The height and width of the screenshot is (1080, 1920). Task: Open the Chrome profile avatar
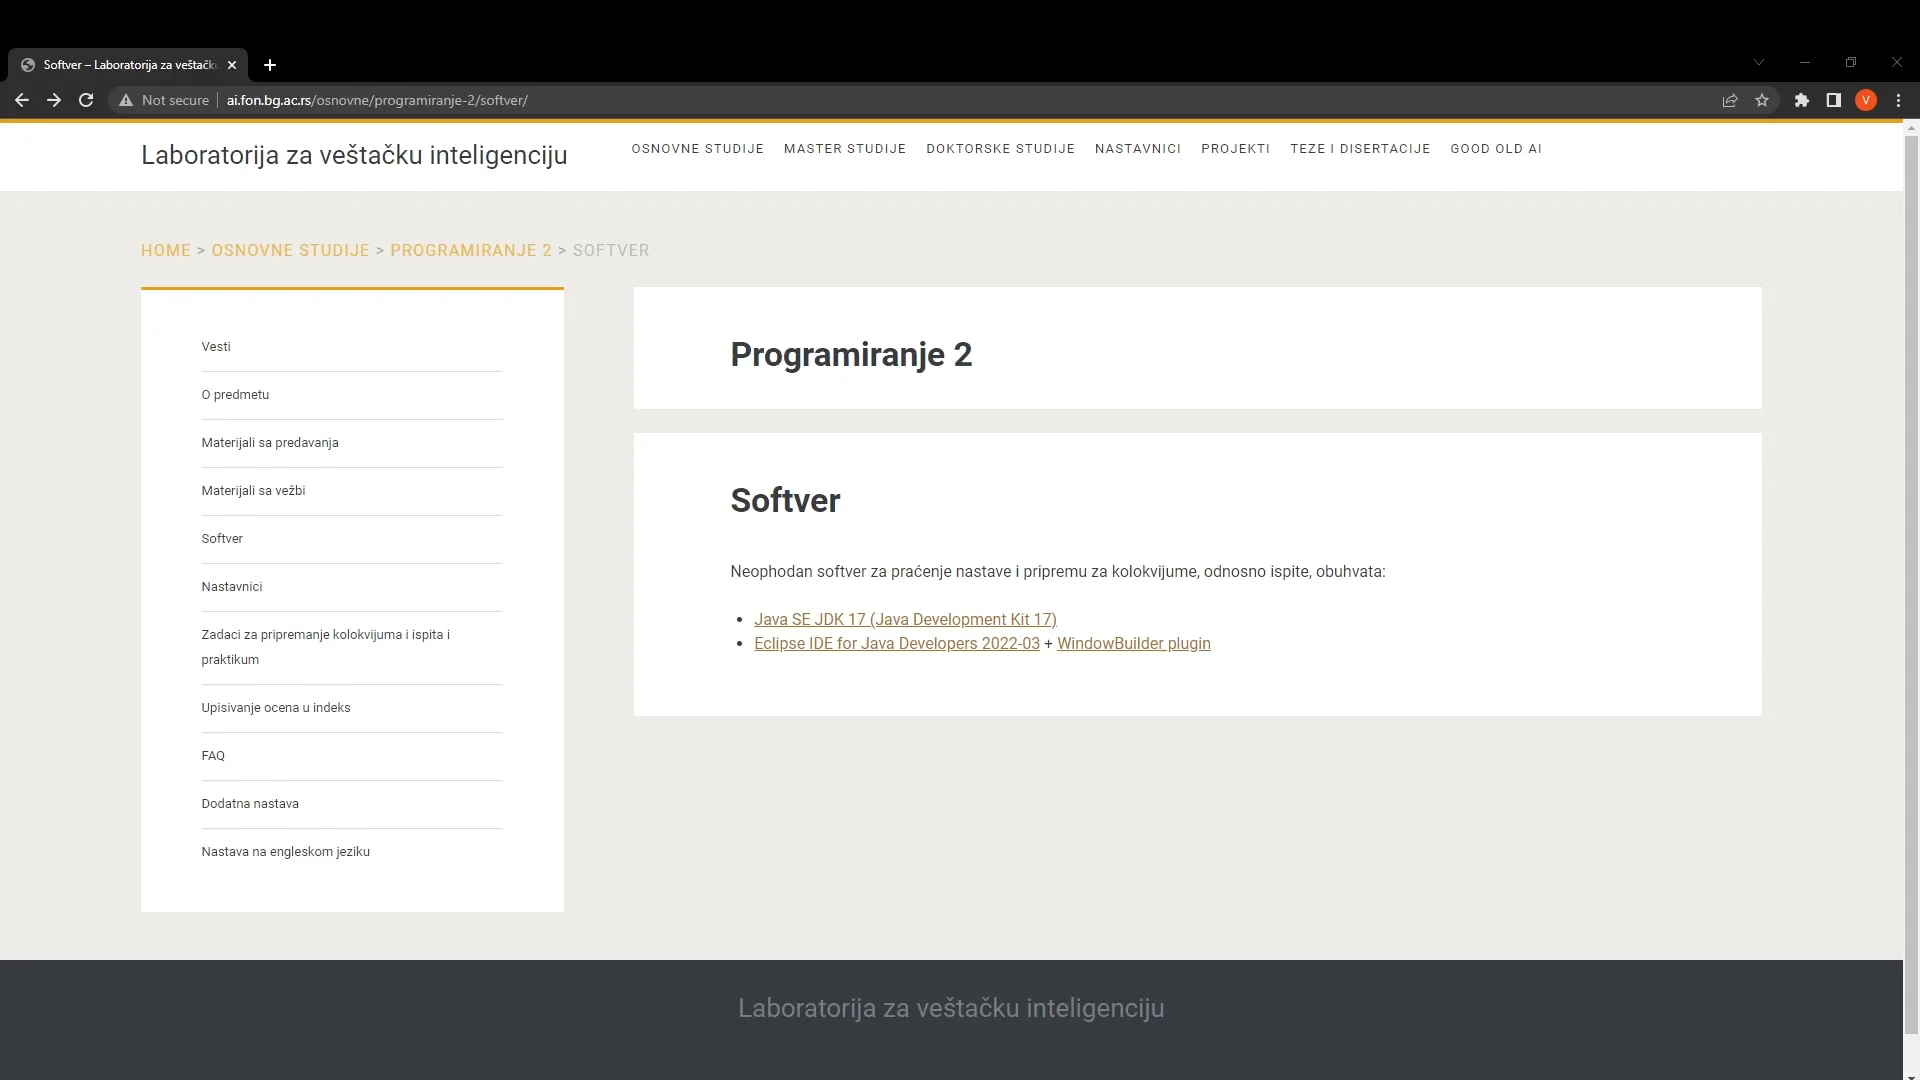pos(1866,100)
